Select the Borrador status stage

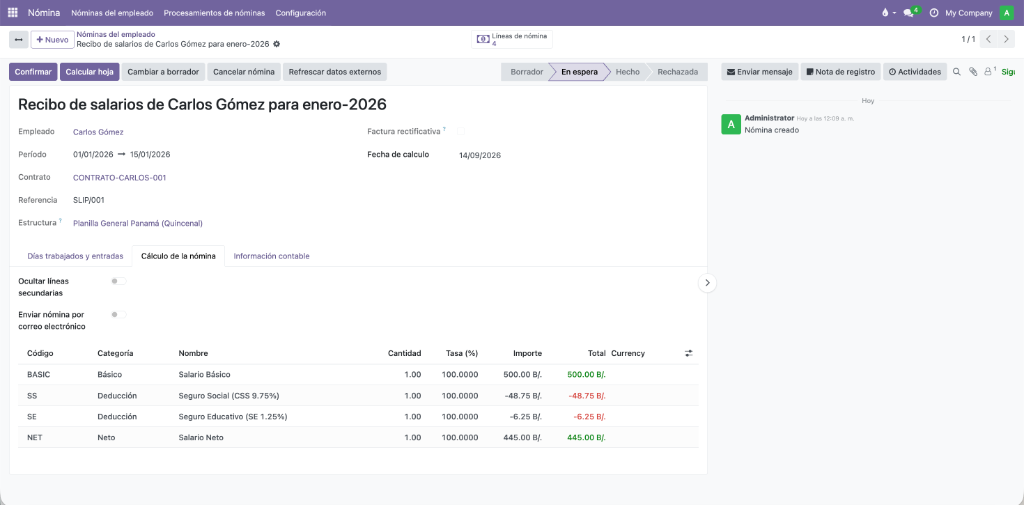point(526,72)
